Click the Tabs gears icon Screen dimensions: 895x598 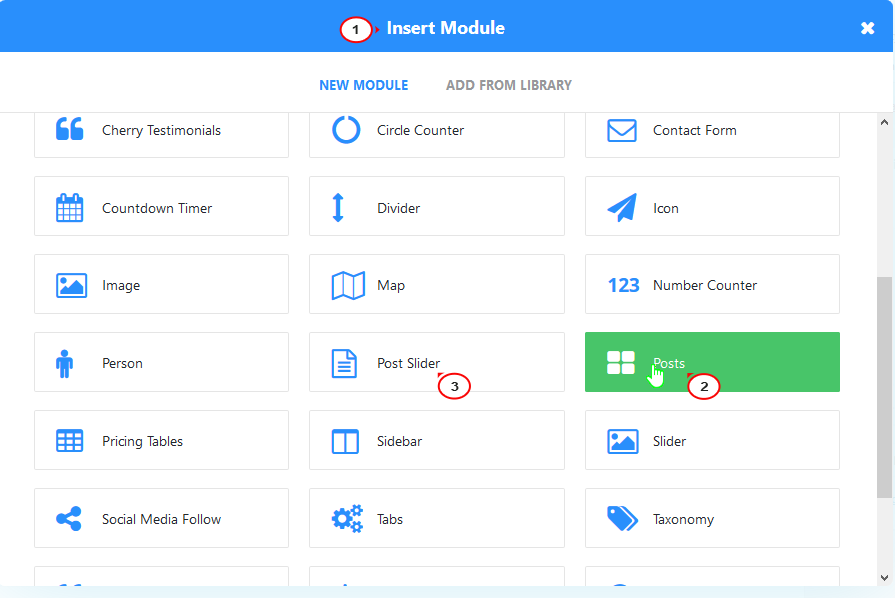coord(347,519)
